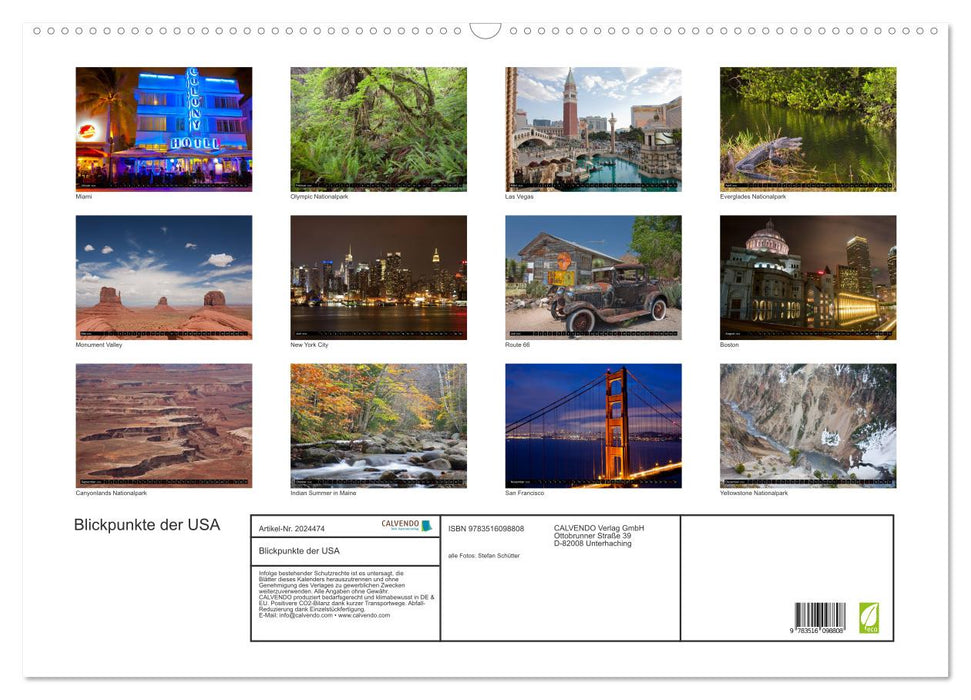Image resolution: width=971 pixels, height=700 pixels.
Task: Select the Las Vegas preview image
Action: (592, 128)
